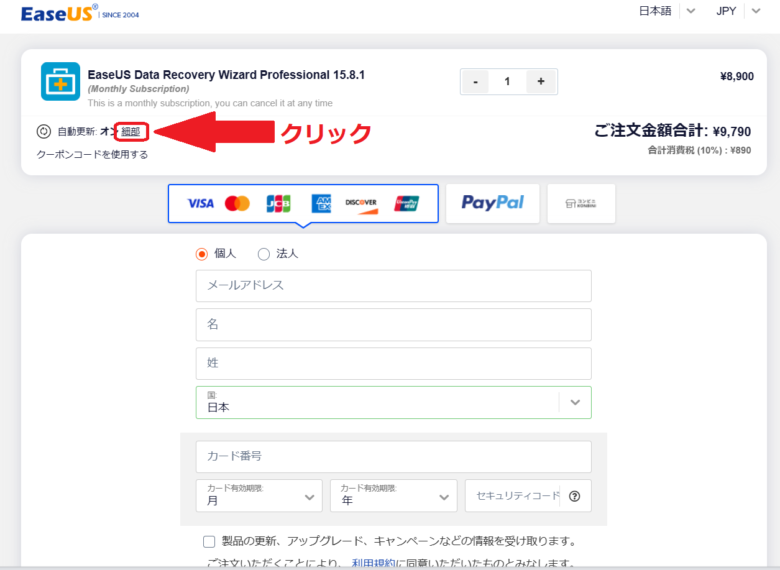The image size is (780, 570).
Task: Click the ご注文金額合計 ¥9,790 total
Action: click(673, 131)
